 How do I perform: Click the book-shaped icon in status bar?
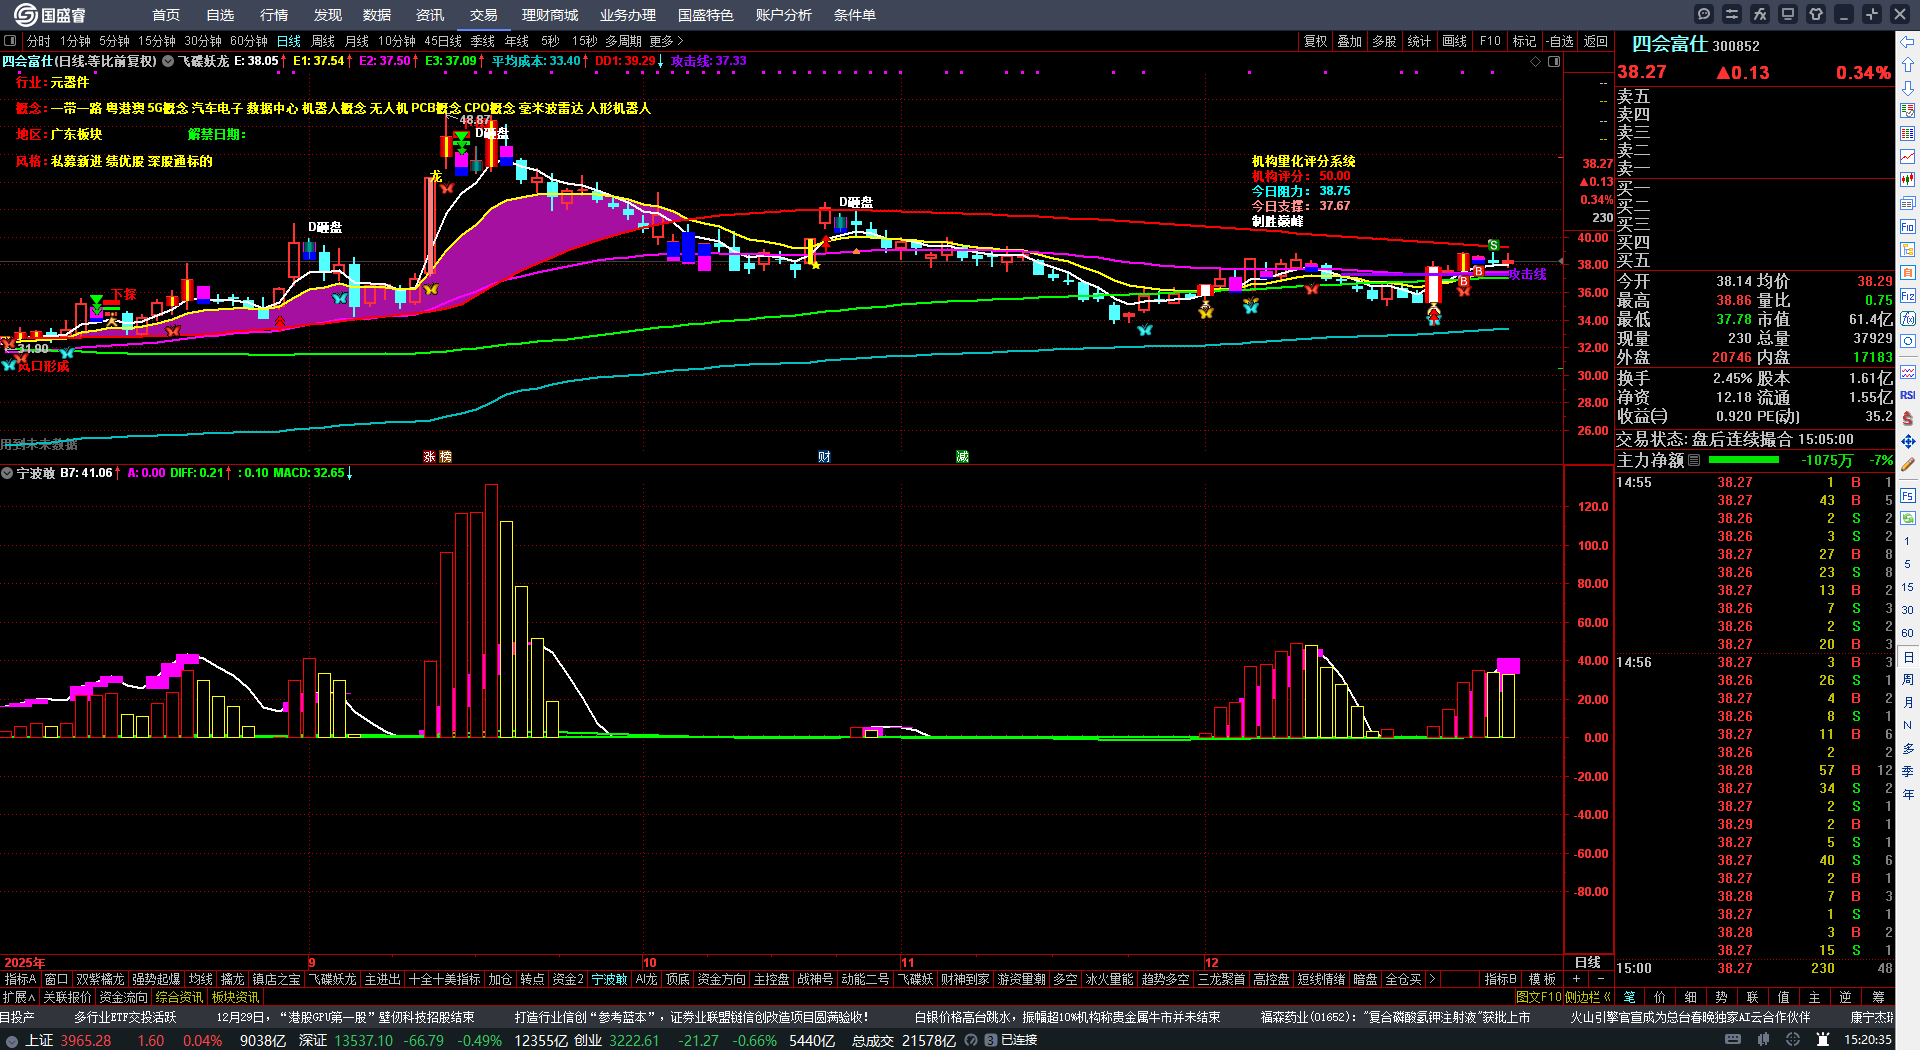point(1765,1040)
